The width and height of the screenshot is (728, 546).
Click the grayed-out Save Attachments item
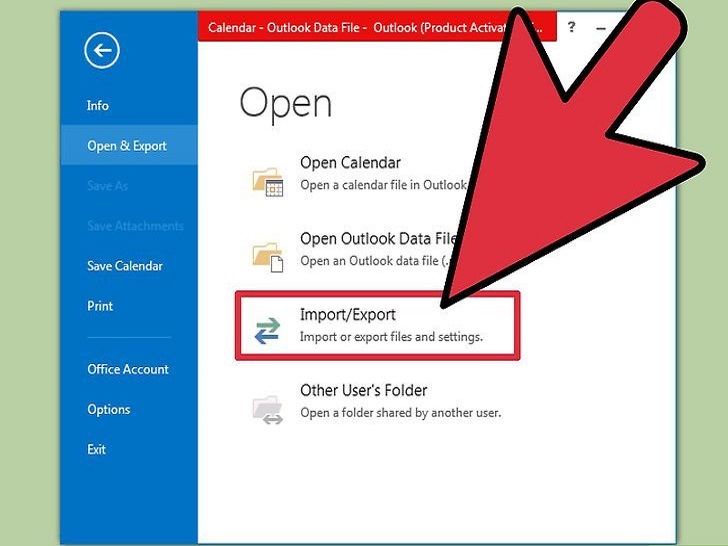coord(135,226)
